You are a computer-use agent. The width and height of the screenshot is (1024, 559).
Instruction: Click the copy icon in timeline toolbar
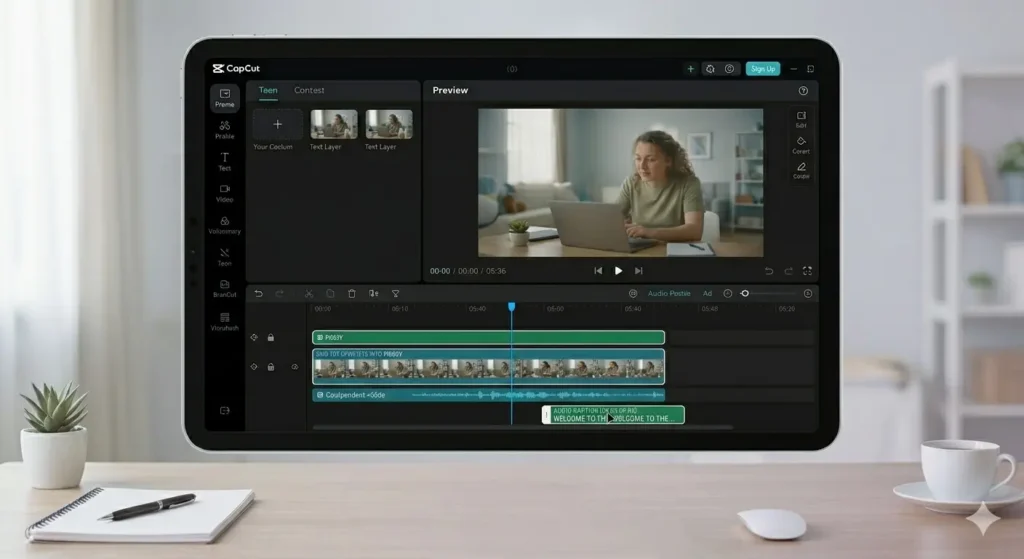330,294
